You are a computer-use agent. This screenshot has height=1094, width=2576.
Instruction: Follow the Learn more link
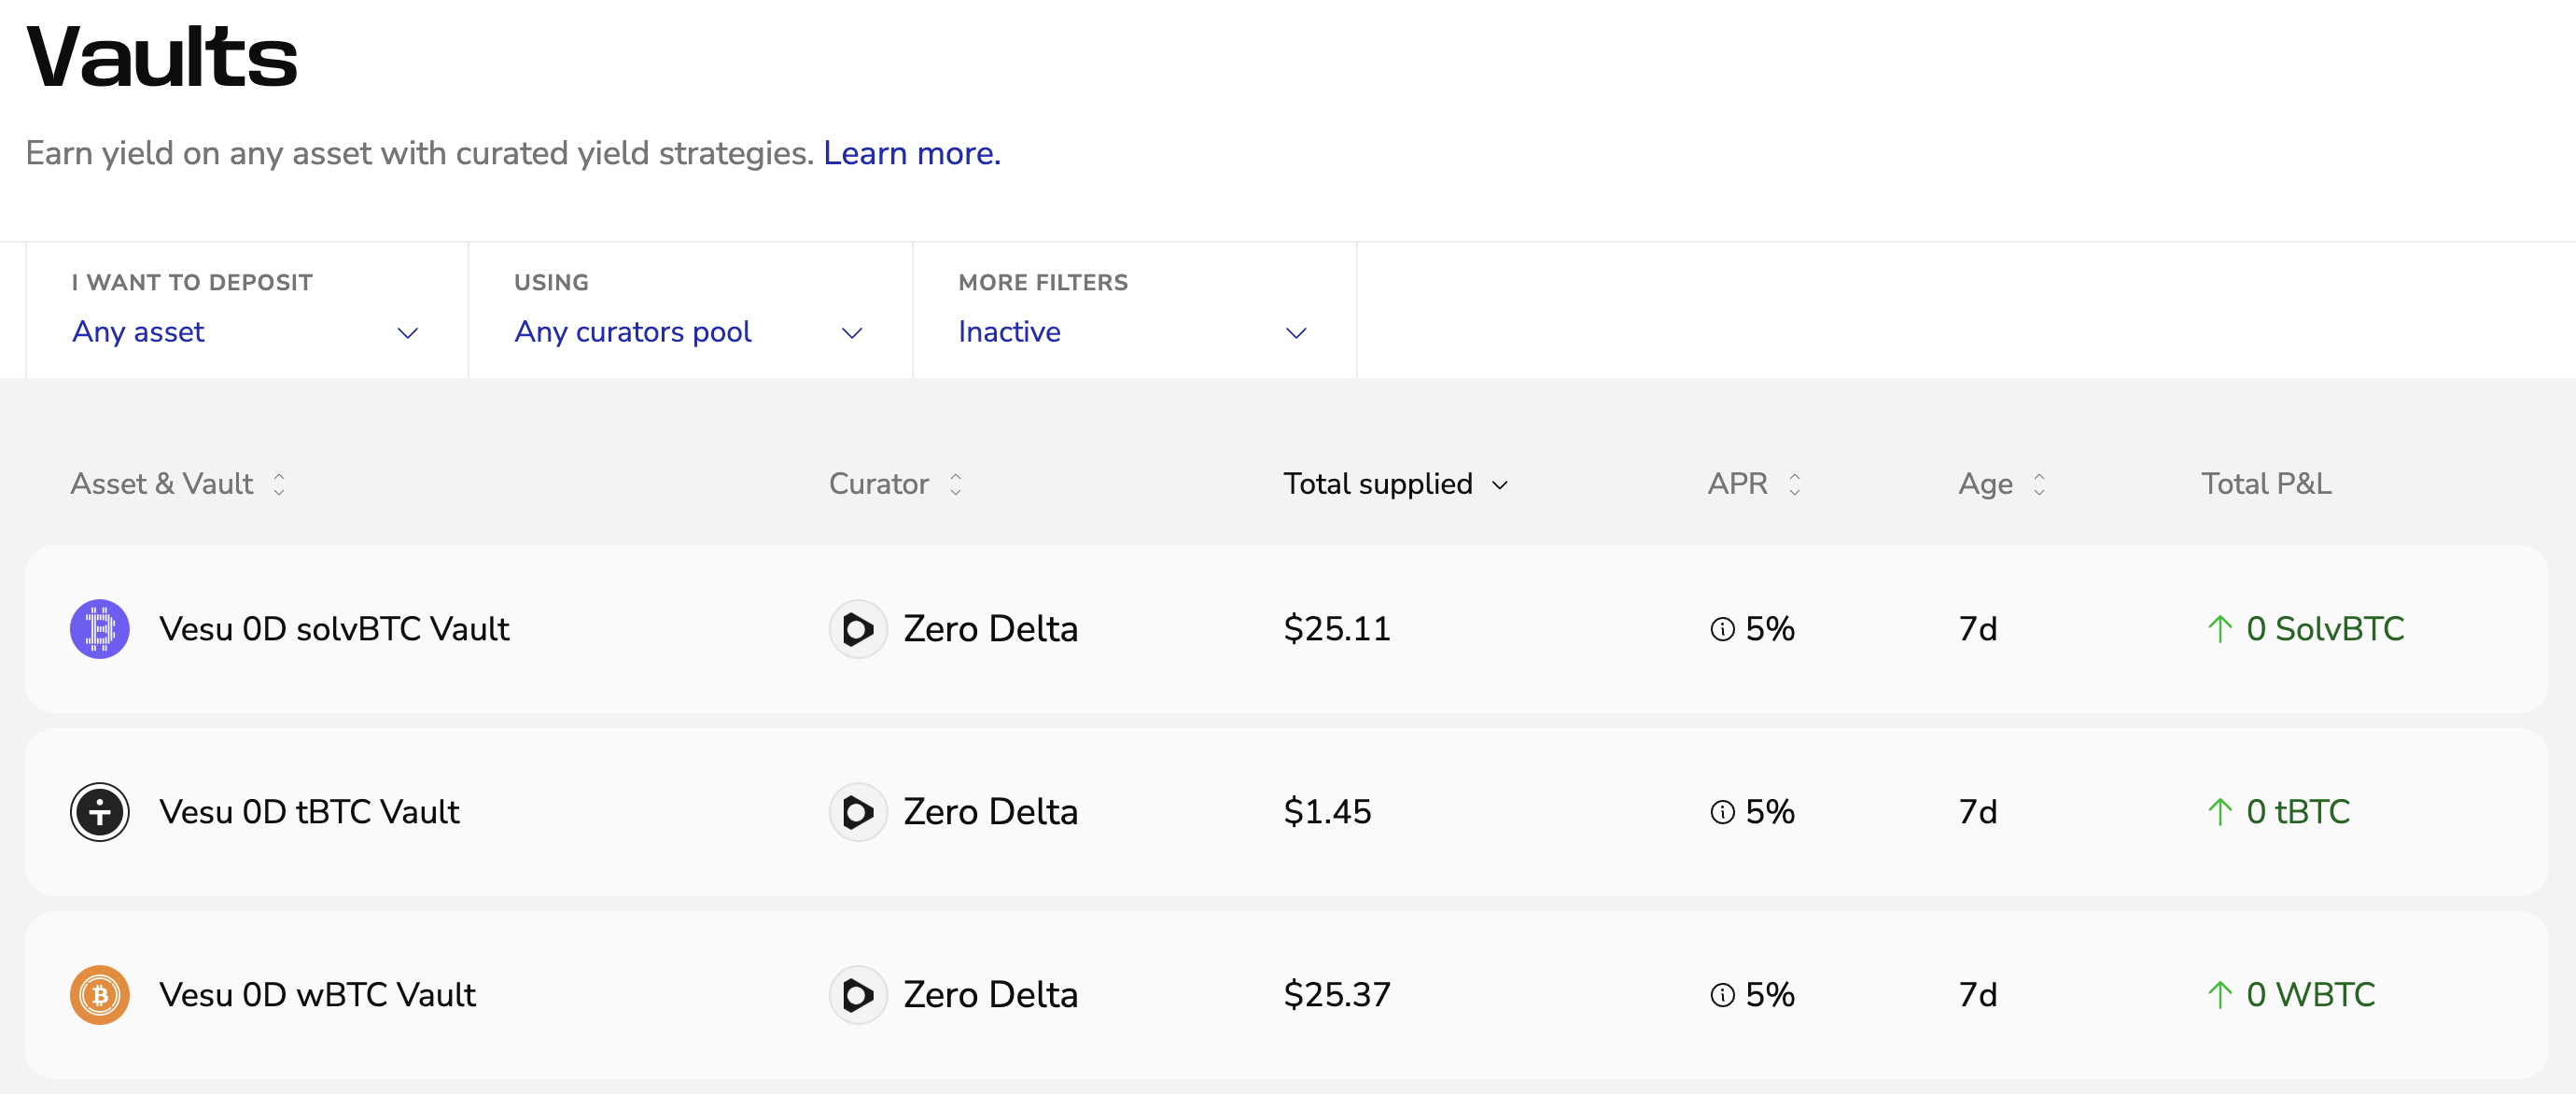click(x=911, y=153)
